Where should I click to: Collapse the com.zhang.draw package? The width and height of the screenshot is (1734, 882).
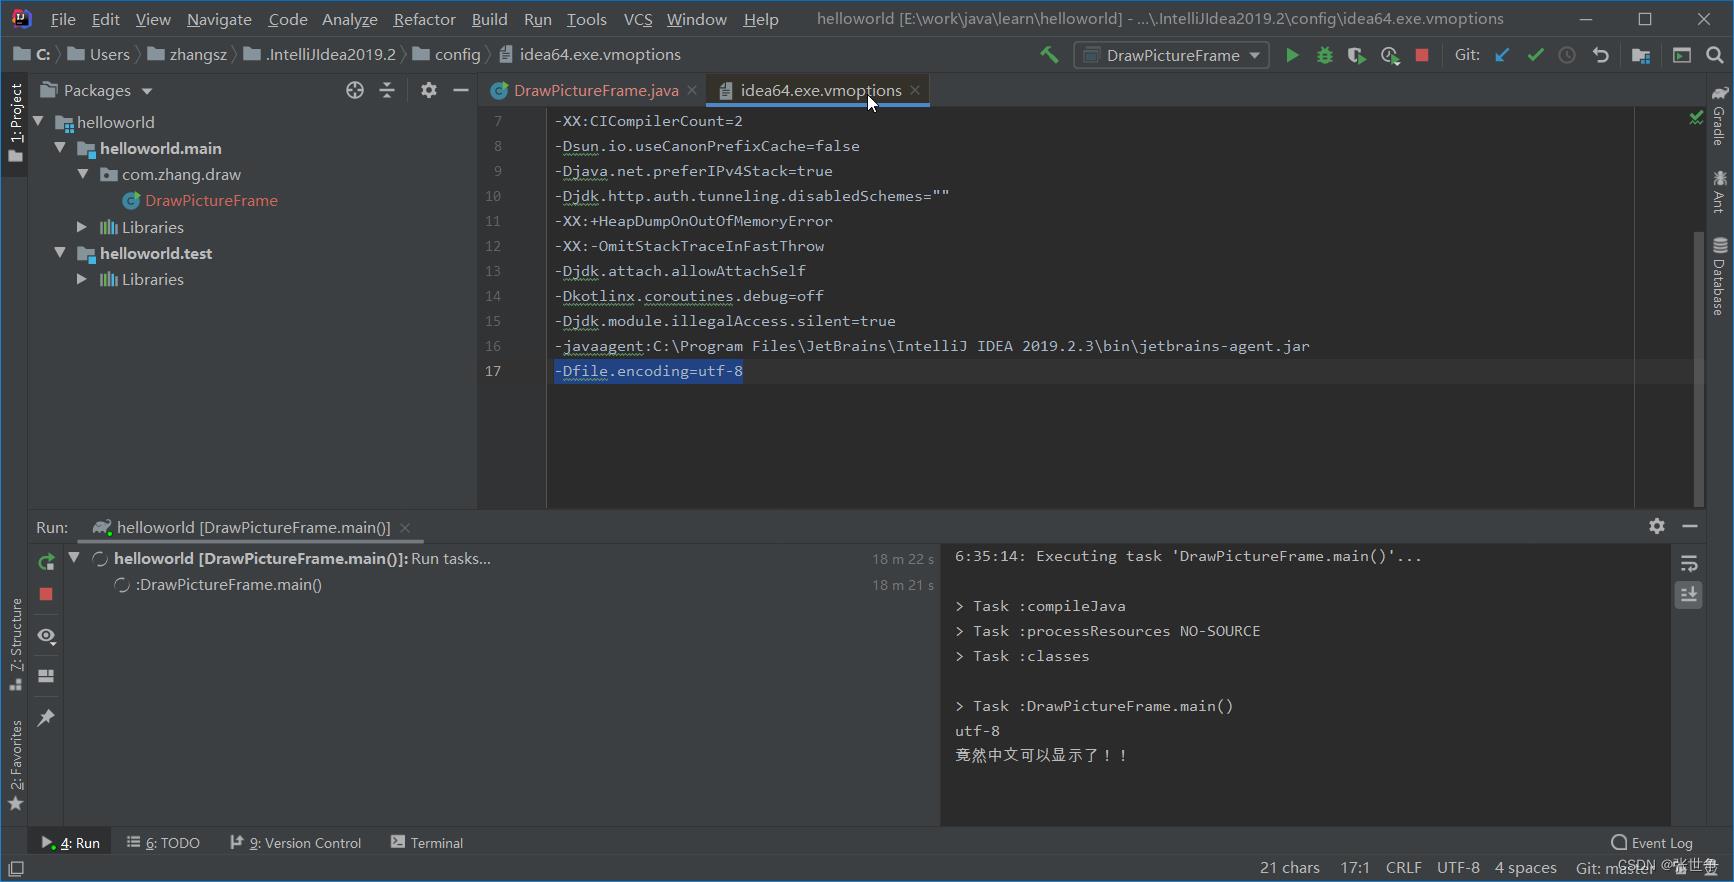point(83,173)
